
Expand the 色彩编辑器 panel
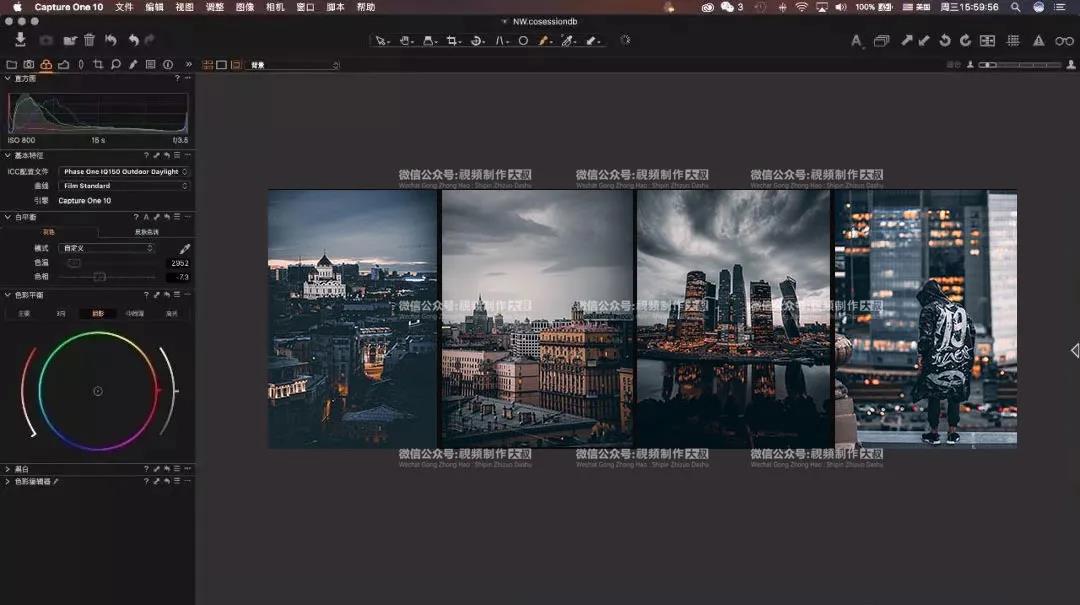click(8, 482)
